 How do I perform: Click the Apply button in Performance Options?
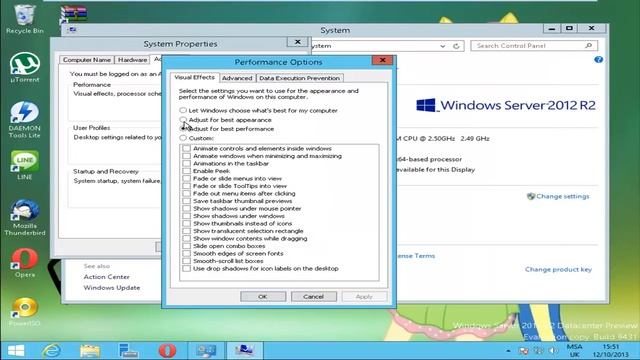click(364, 297)
